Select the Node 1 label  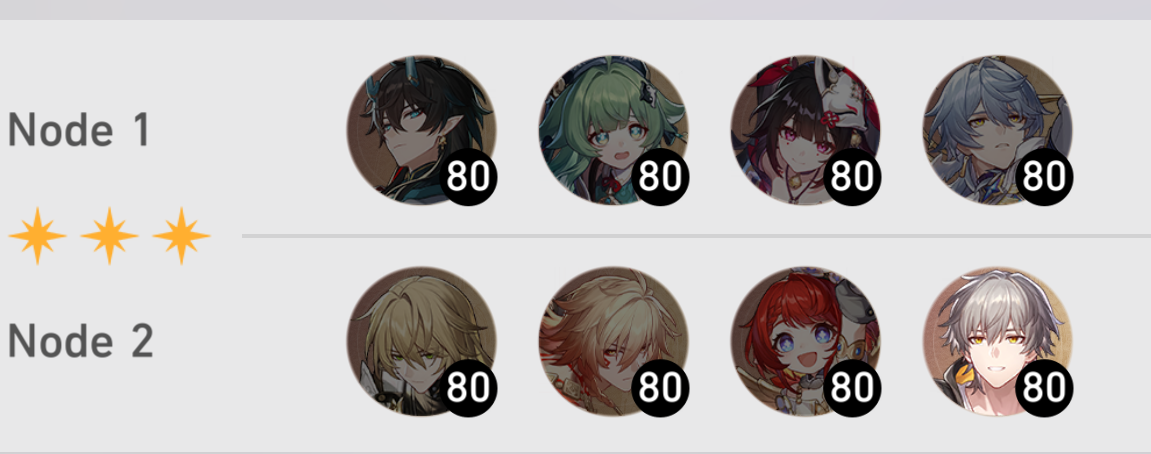(79, 130)
